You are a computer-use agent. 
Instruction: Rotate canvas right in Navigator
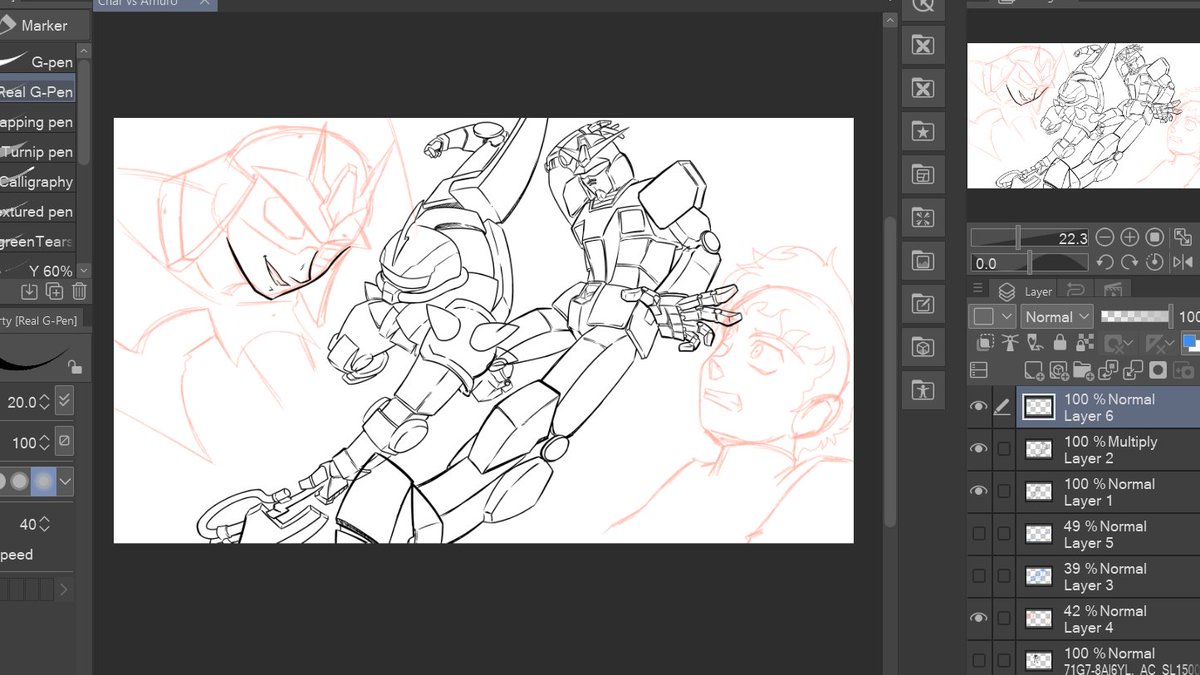point(1130,263)
